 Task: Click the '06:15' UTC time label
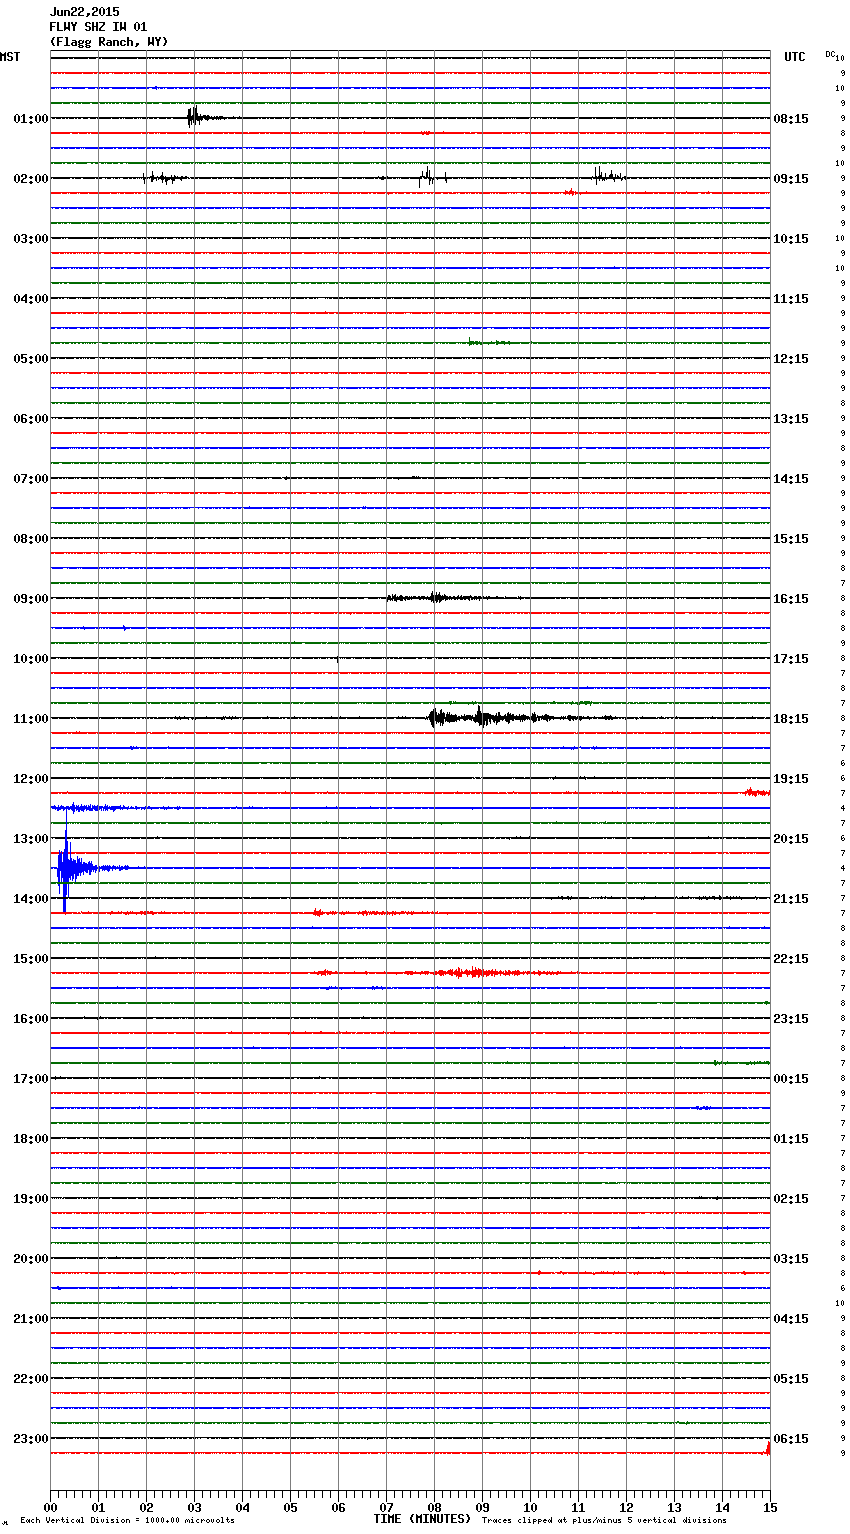coord(791,1439)
